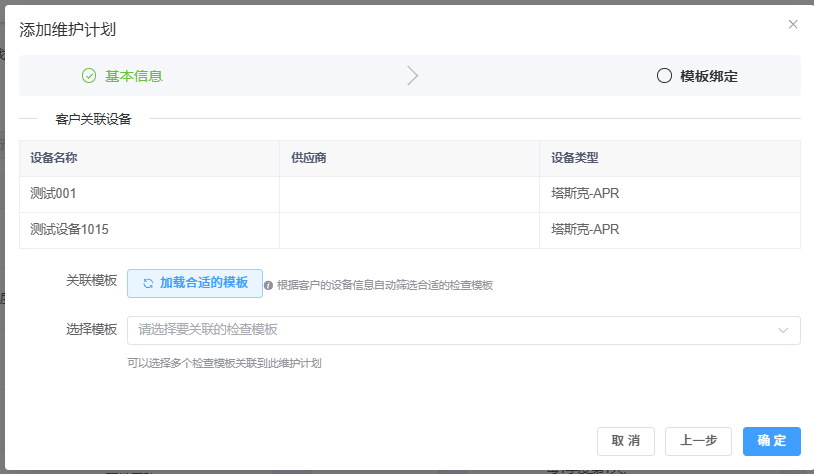This screenshot has height=474, width=814.
Task: Click the 设备名称 column header
Action: 54,158
